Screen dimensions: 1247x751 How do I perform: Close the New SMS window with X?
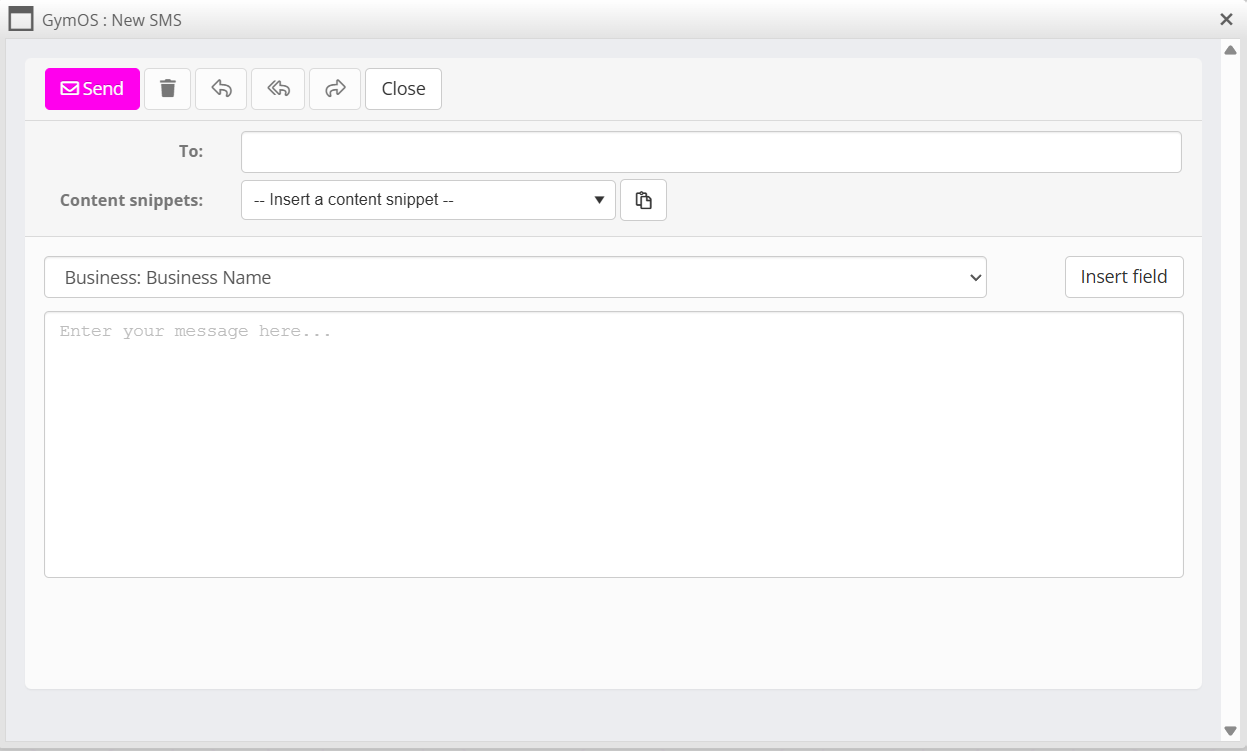1226,19
